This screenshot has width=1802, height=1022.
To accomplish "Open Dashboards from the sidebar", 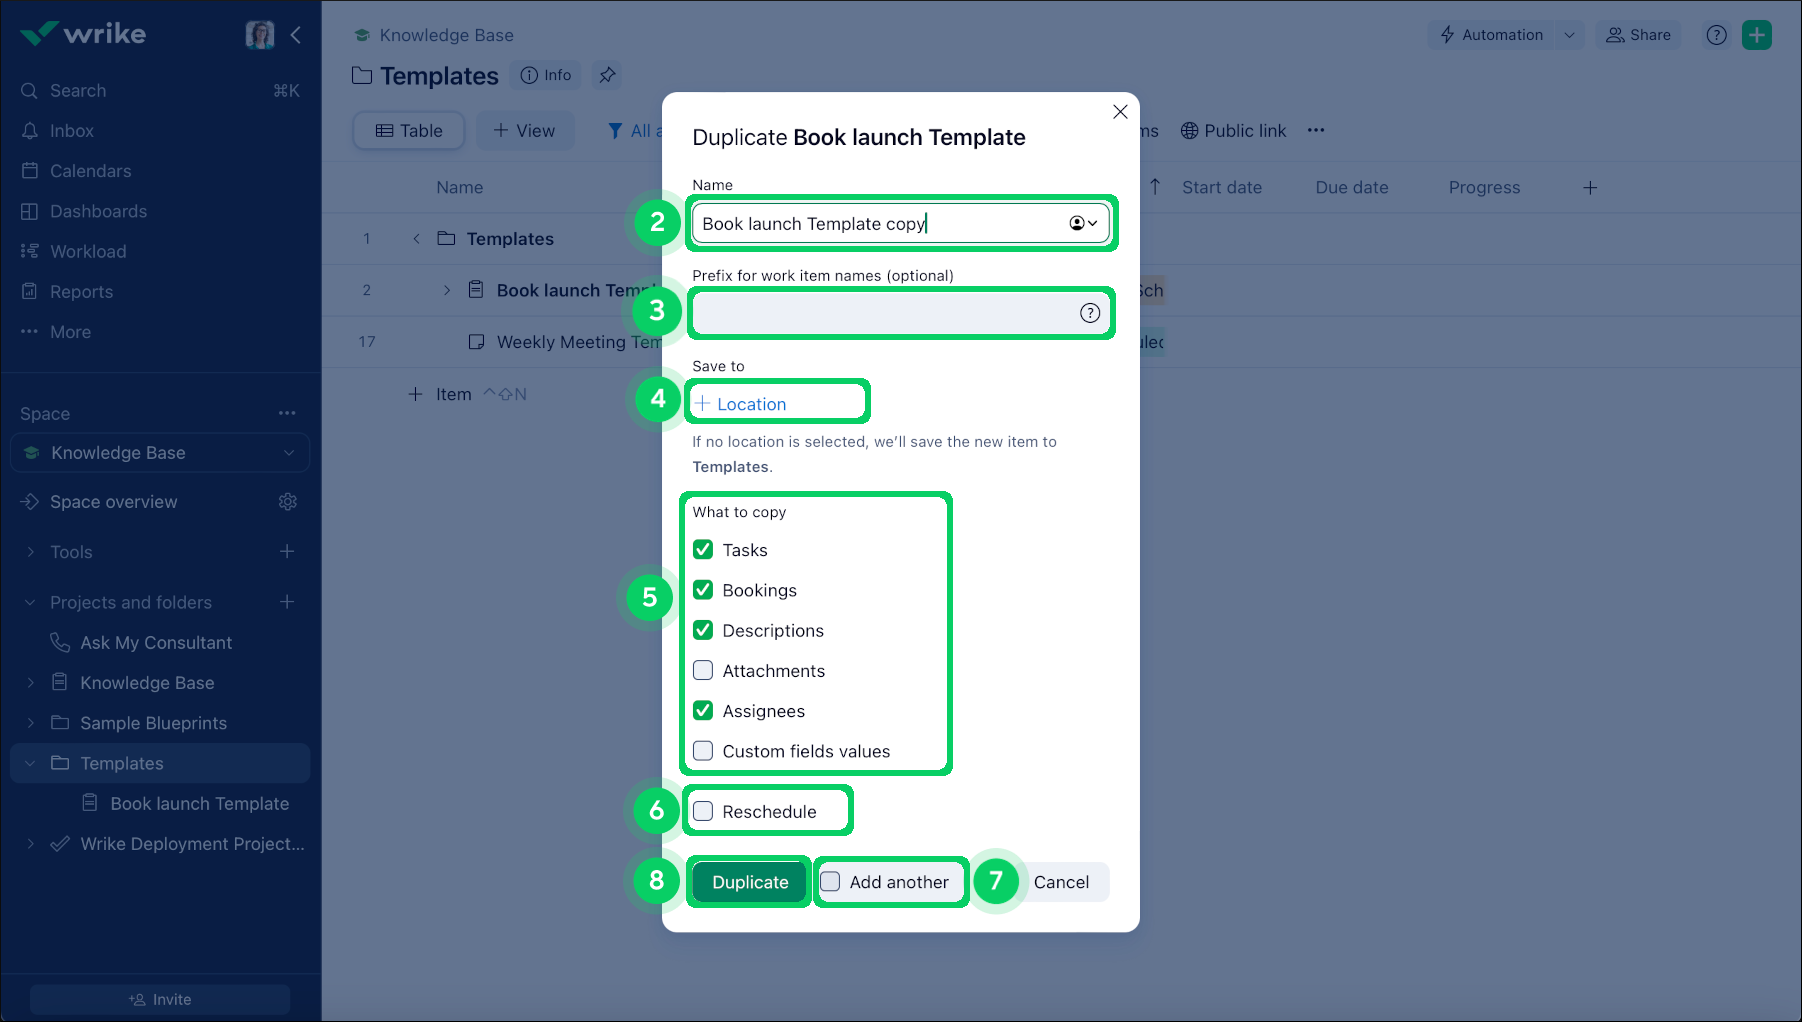I will 98,211.
